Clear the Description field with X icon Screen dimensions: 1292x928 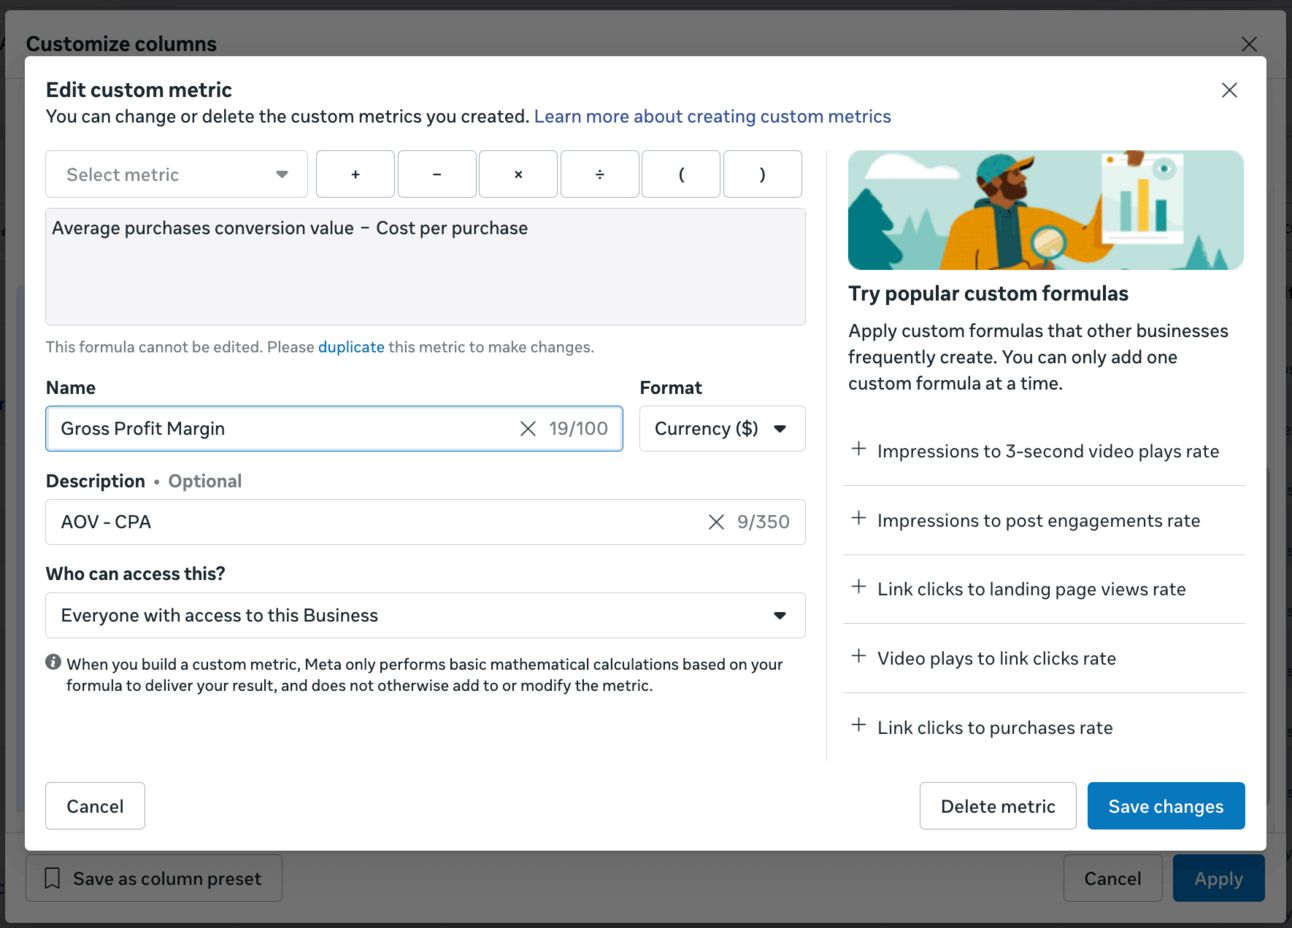pyautogui.click(x=716, y=522)
